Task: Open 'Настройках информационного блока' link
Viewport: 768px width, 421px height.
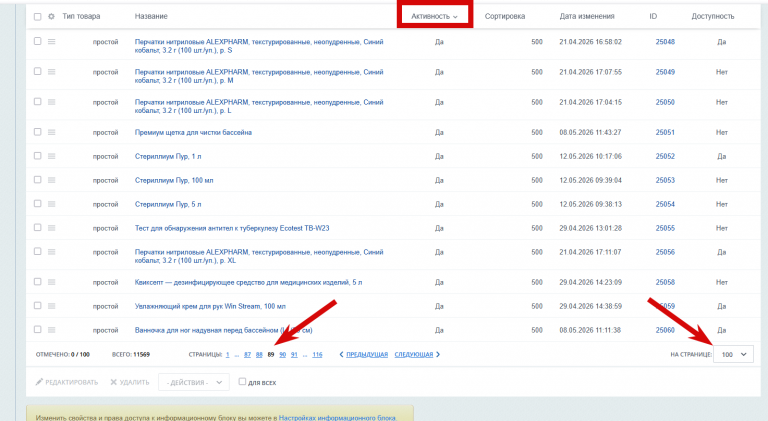Action: [x=337, y=418]
